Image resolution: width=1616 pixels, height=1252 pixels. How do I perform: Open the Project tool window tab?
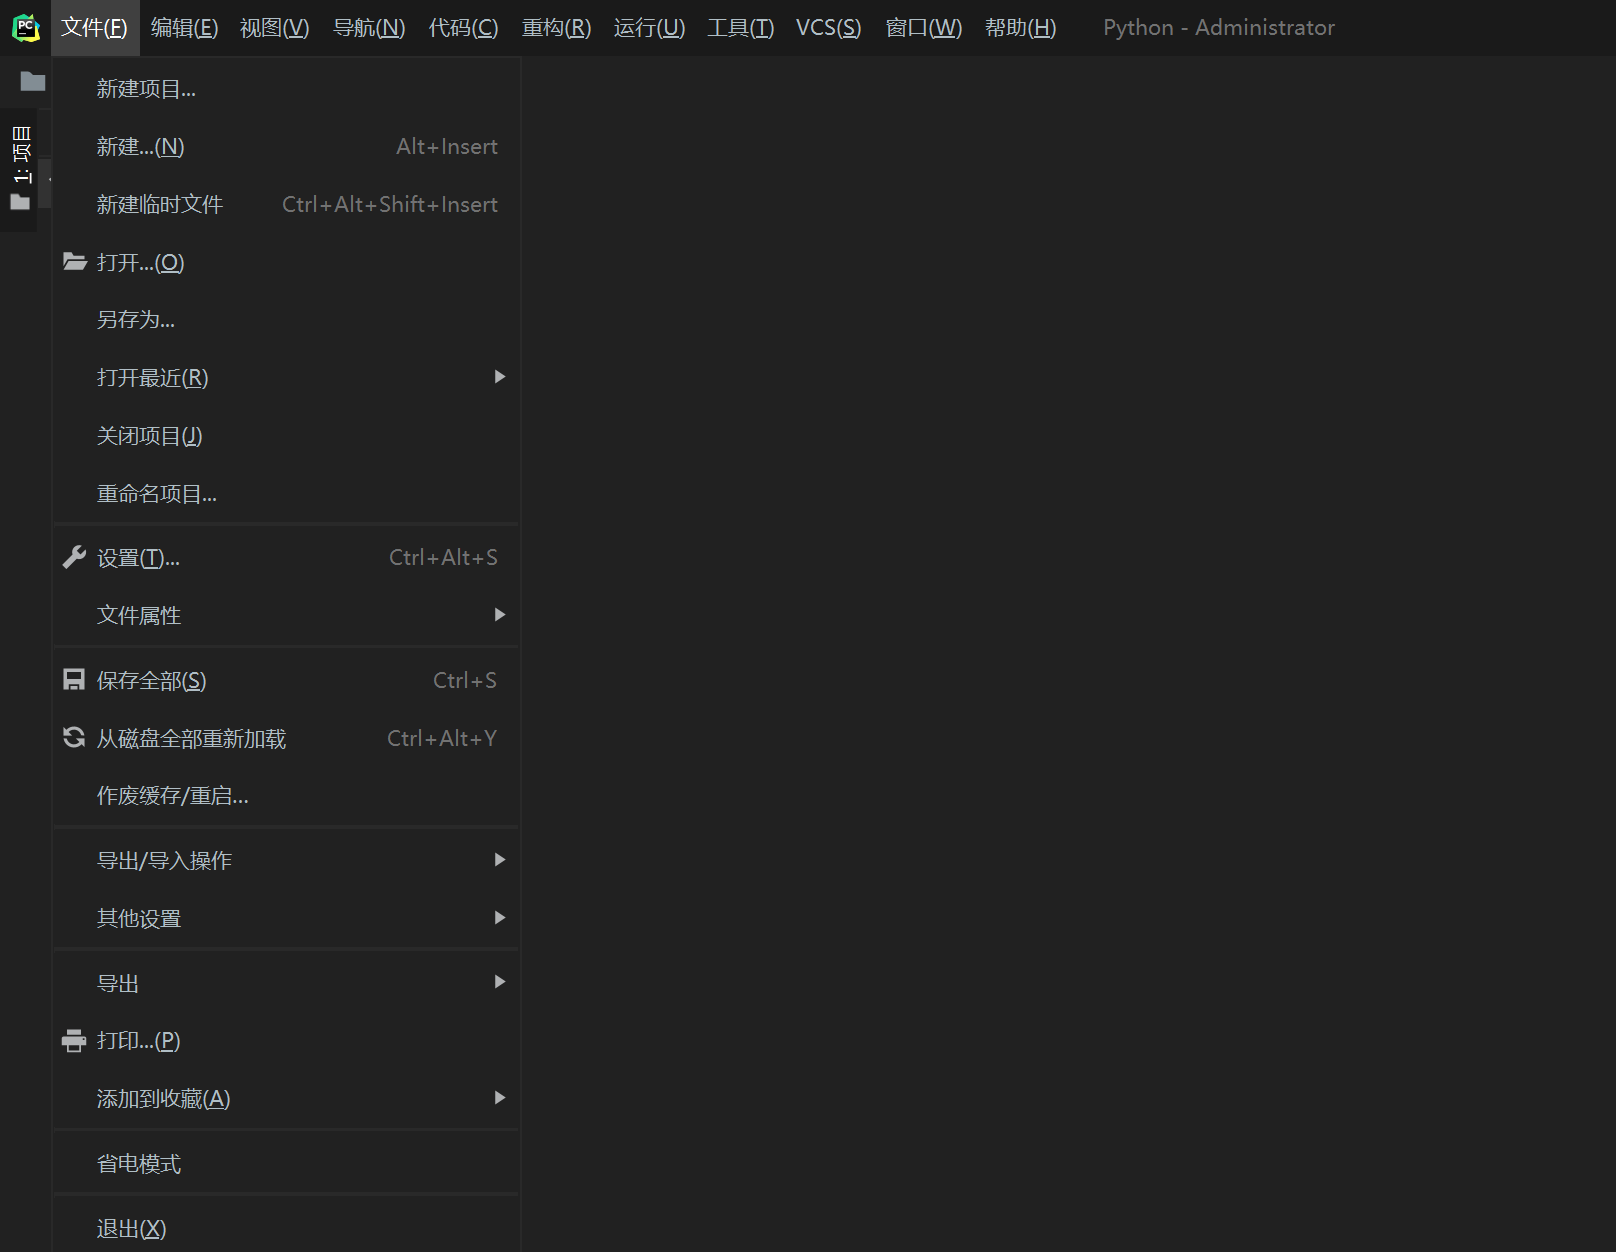[x=20, y=168]
